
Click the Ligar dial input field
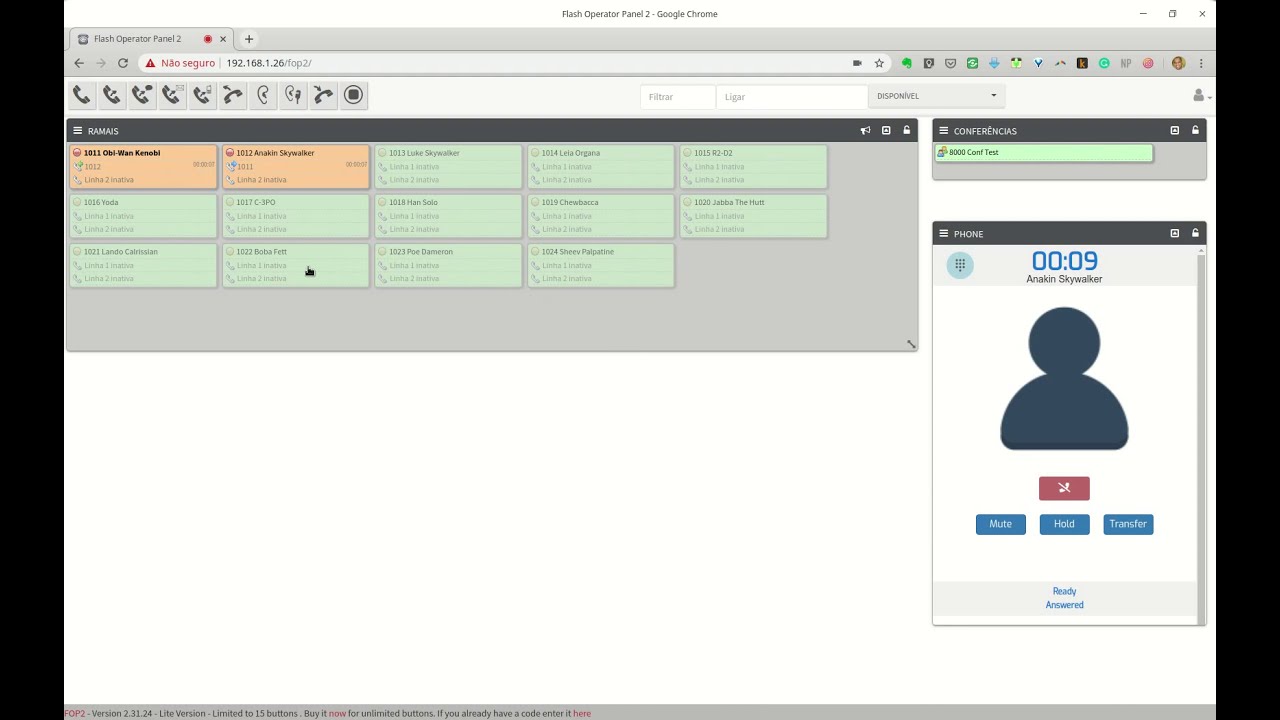(x=791, y=97)
